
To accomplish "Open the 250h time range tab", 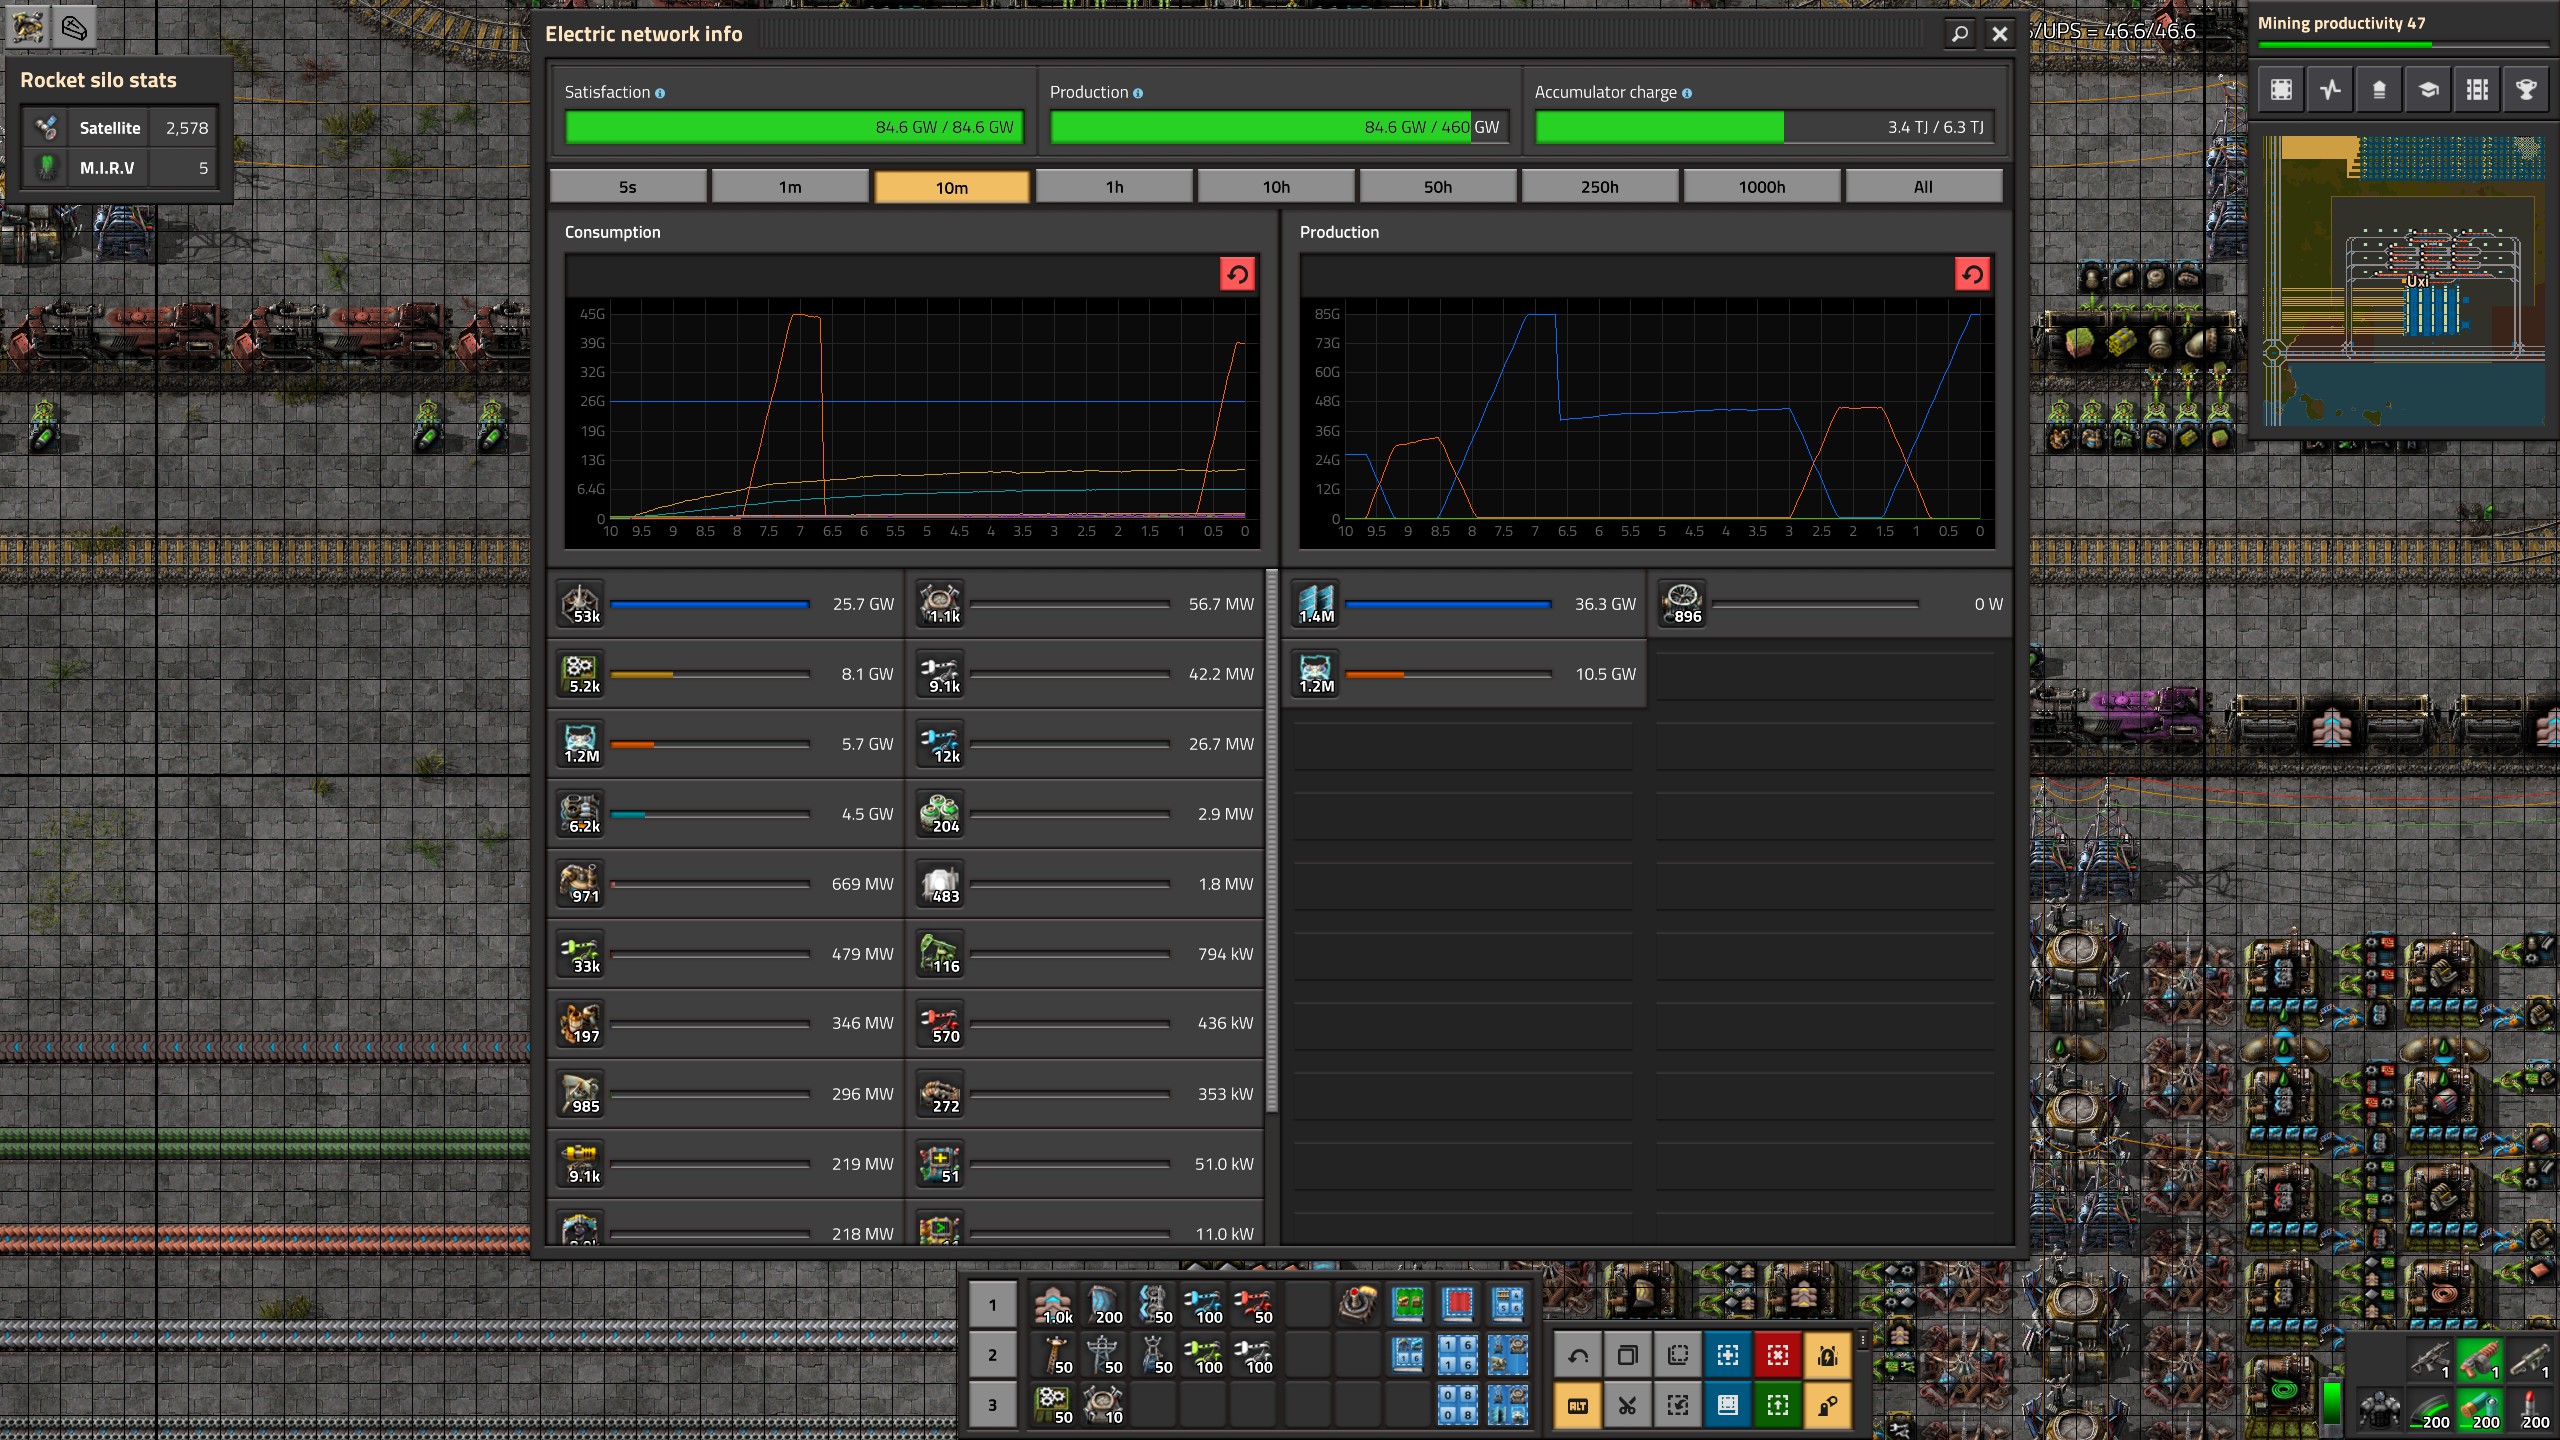I will [x=1600, y=187].
